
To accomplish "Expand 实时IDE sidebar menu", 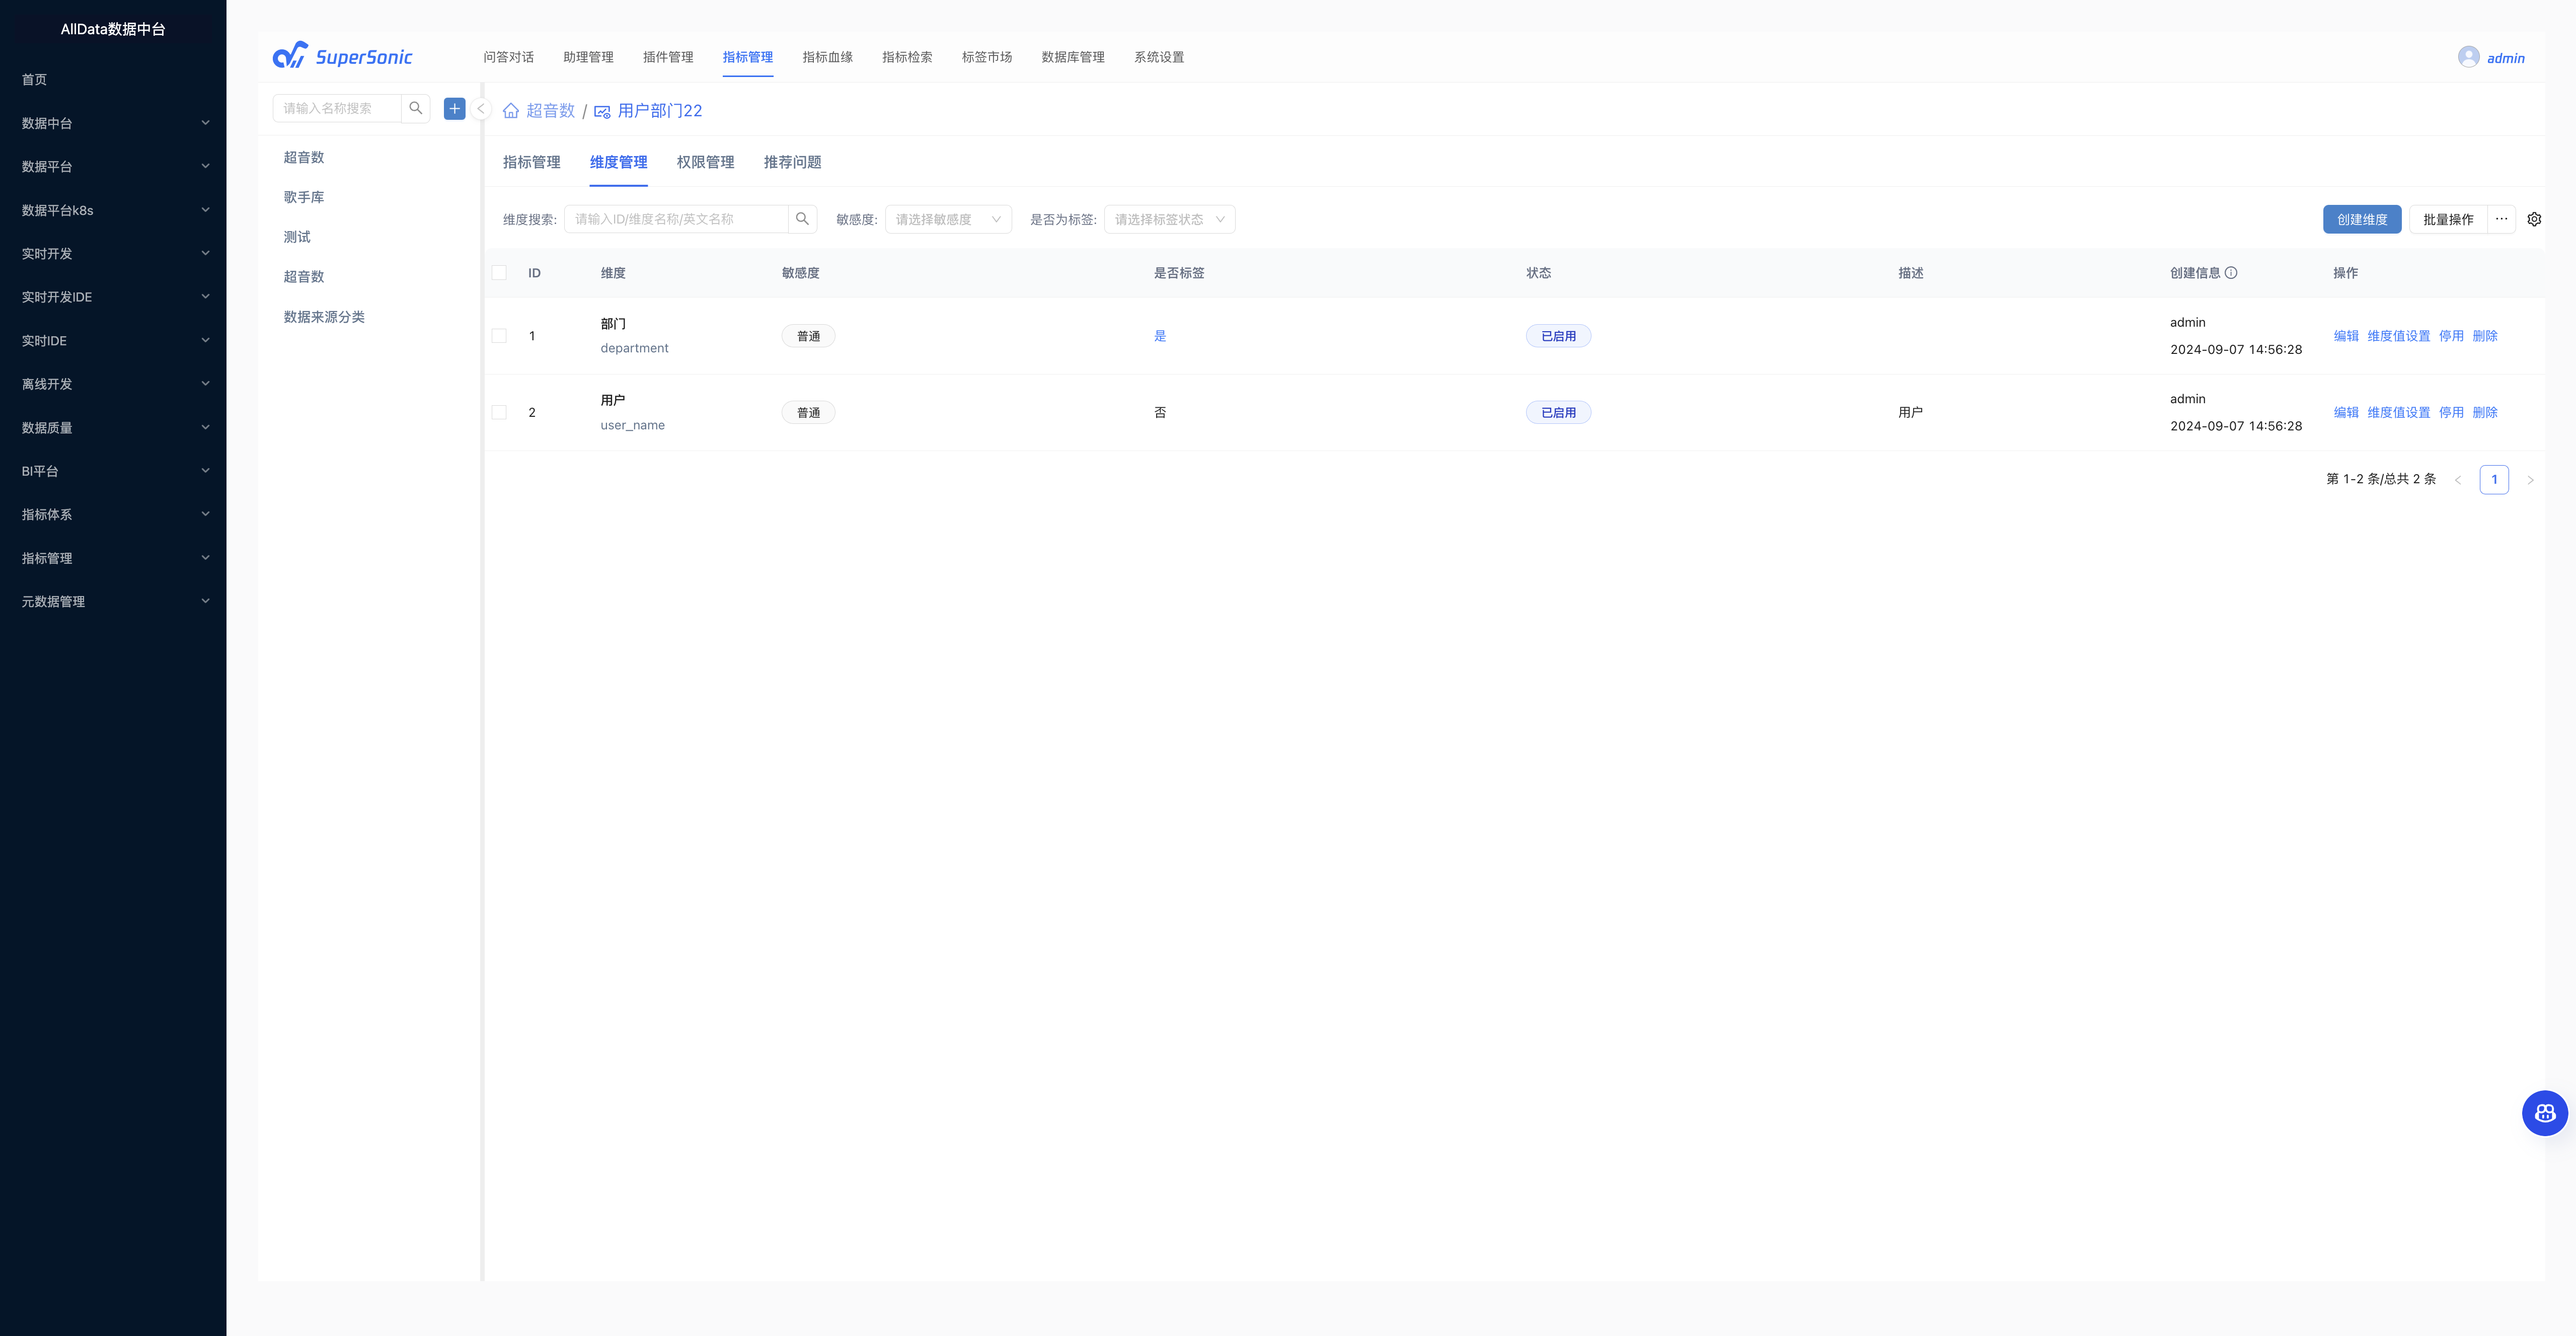I will click(113, 340).
